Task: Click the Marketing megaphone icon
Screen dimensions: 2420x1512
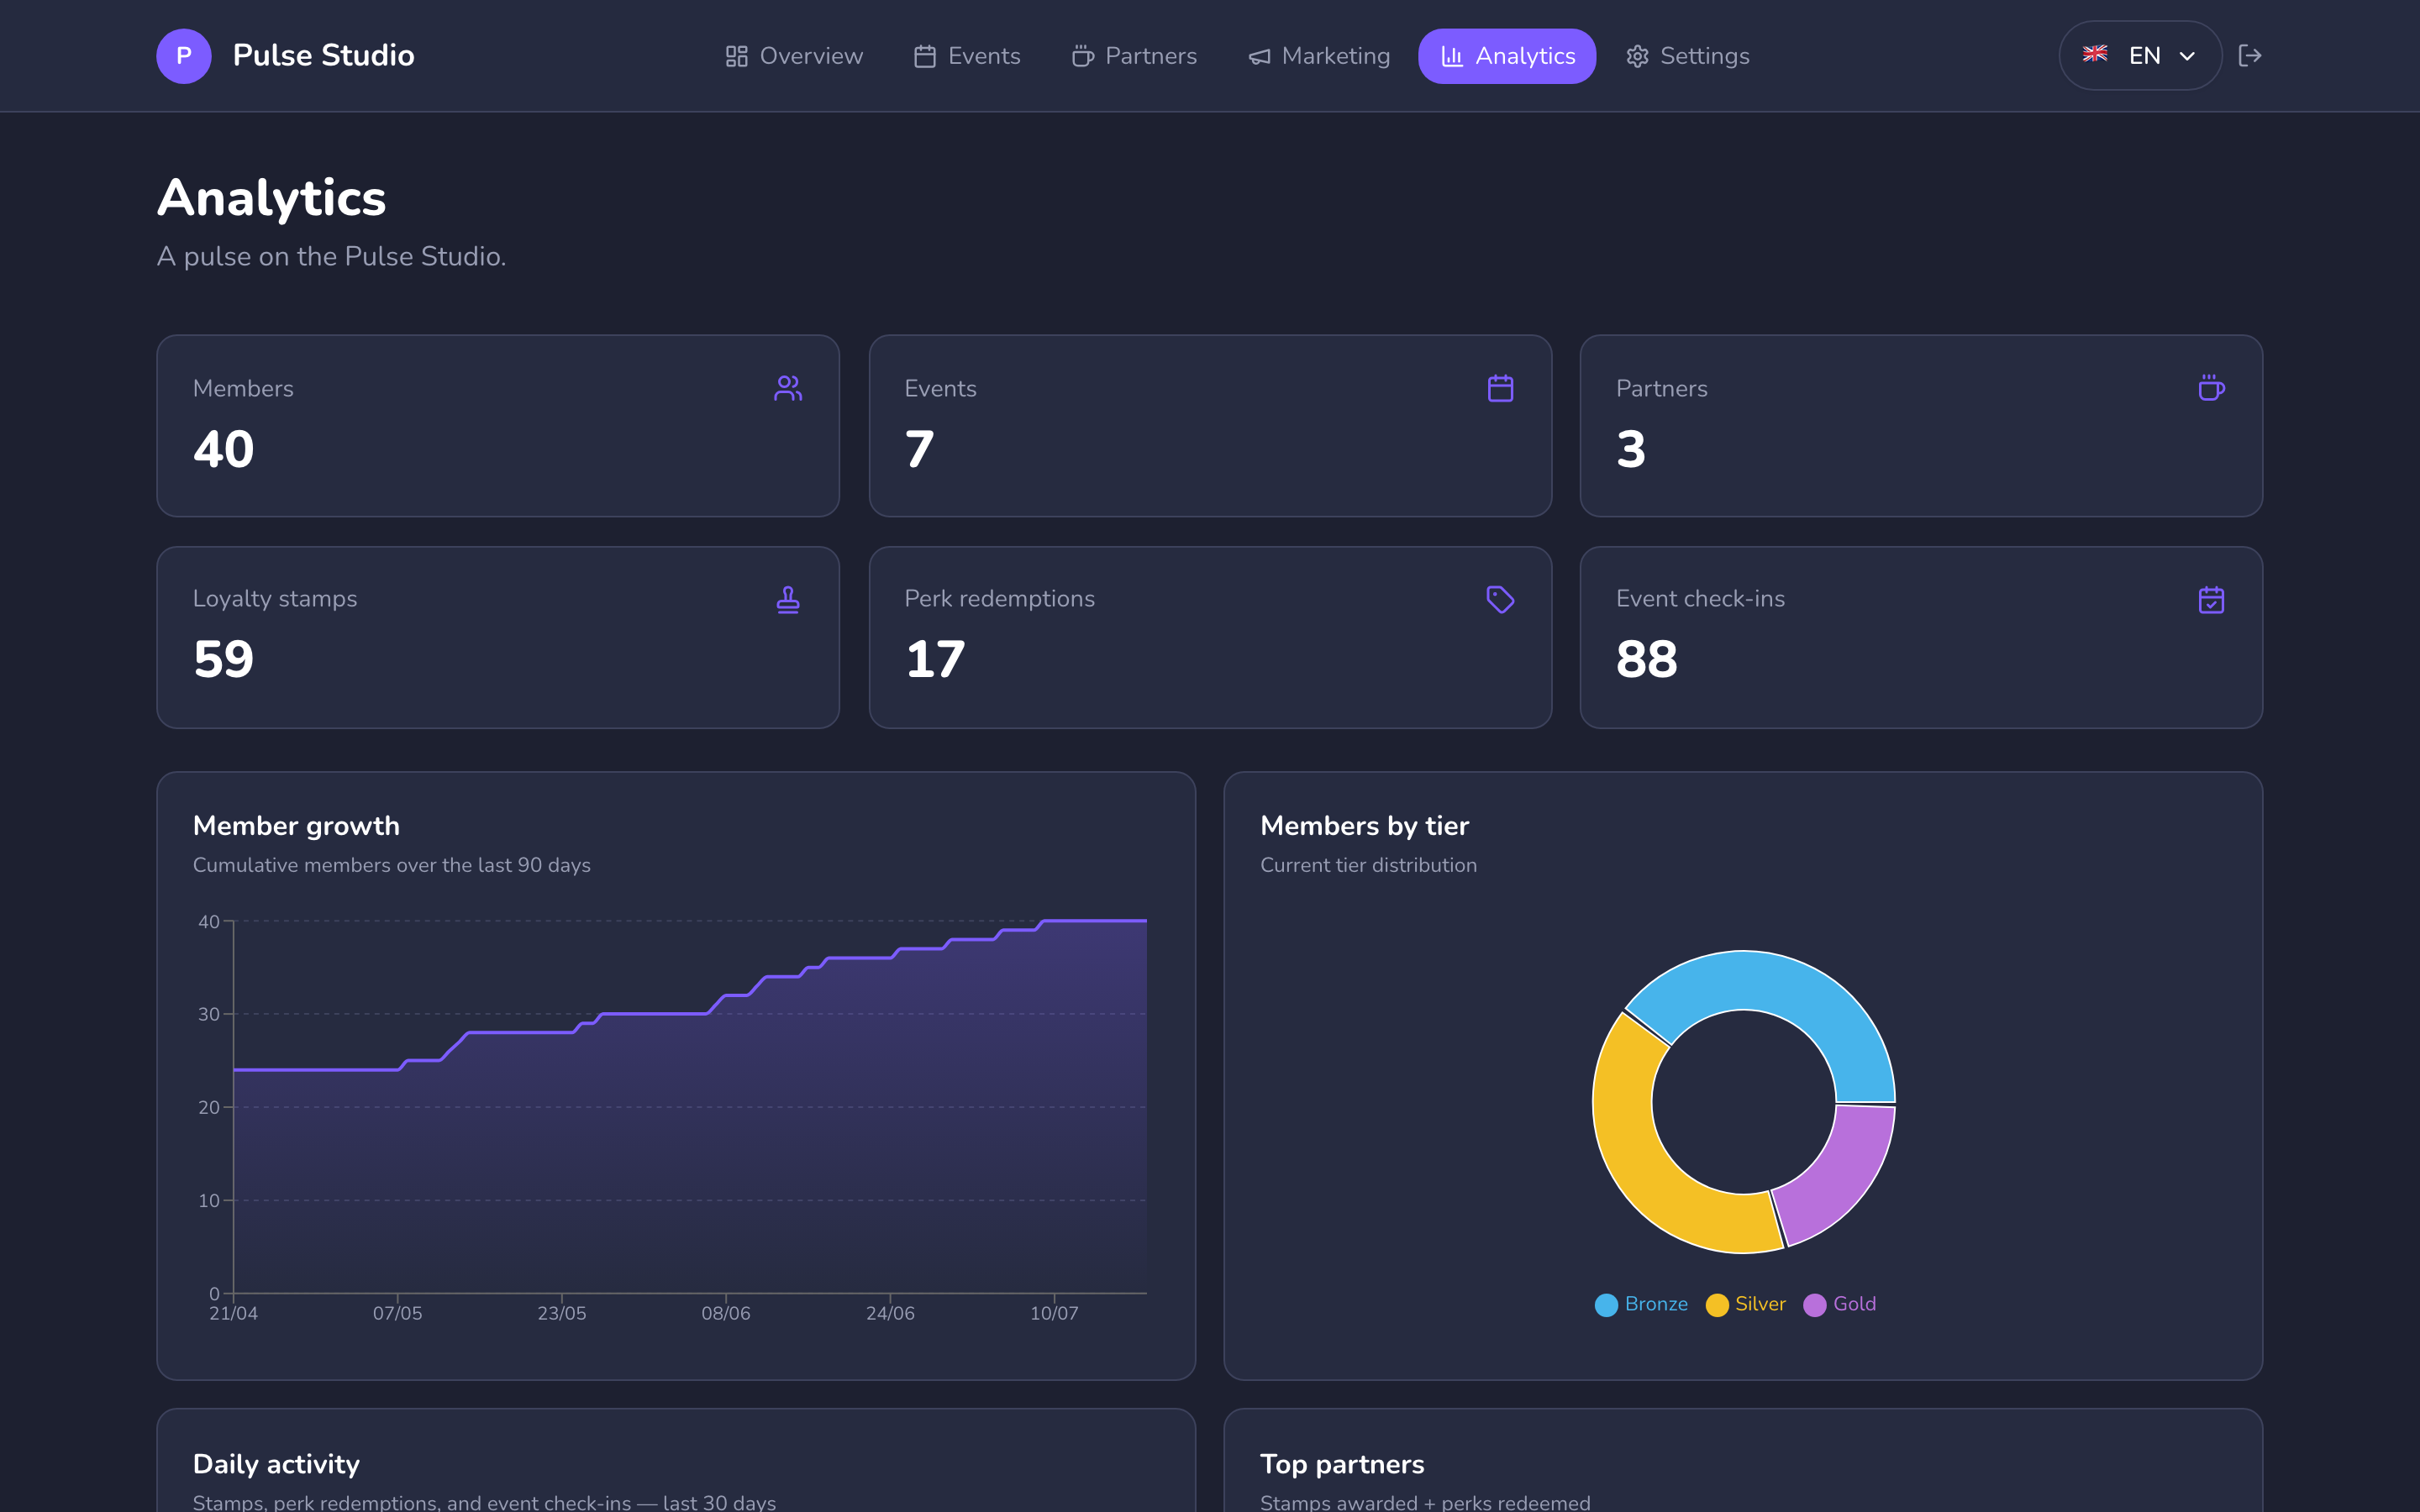Action: click(x=1259, y=57)
